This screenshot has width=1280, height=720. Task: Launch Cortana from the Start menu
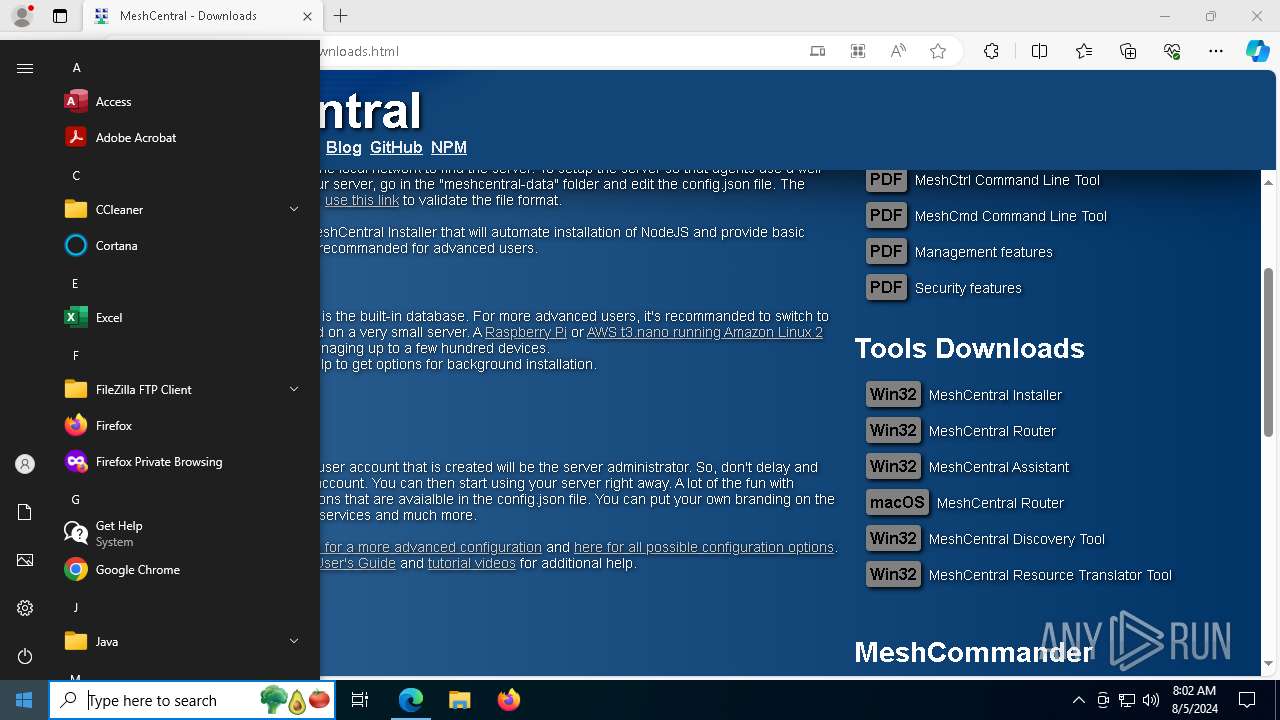coord(183,246)
